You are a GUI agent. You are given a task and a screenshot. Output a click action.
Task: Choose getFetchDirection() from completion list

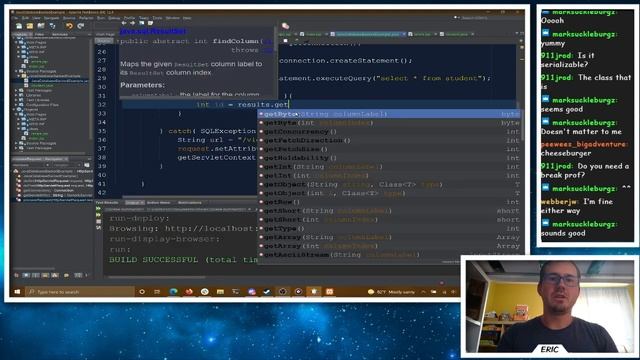click(x=389, y=140)
